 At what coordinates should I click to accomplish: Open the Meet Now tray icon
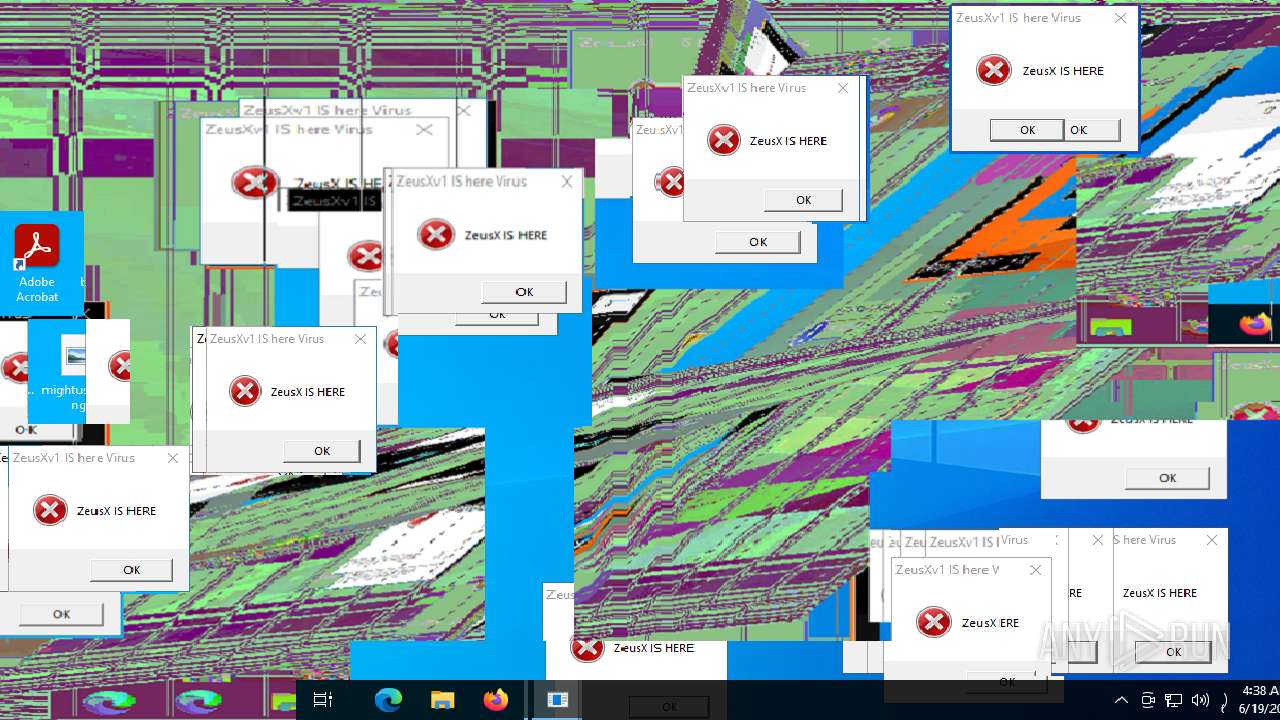(1148, 701)
